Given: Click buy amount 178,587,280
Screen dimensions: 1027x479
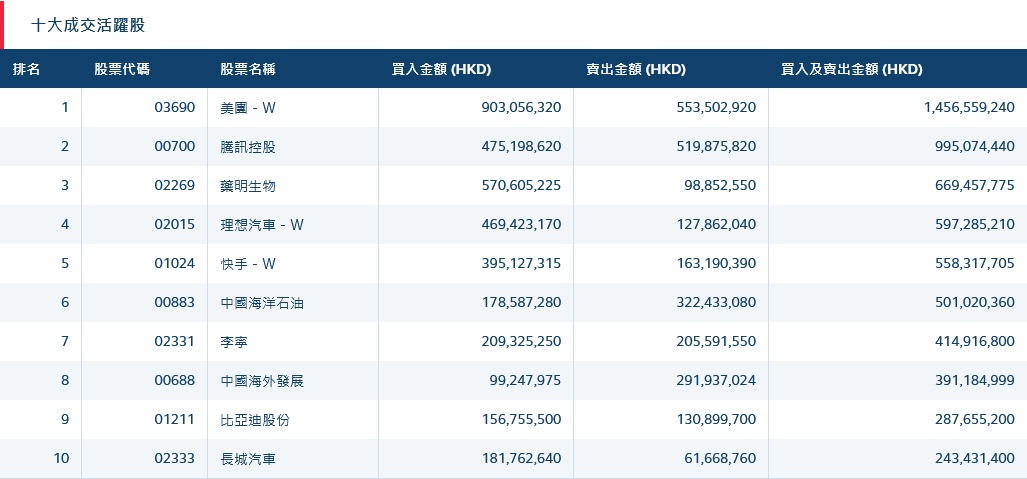Looking at the screenshot, I should 521,303.
